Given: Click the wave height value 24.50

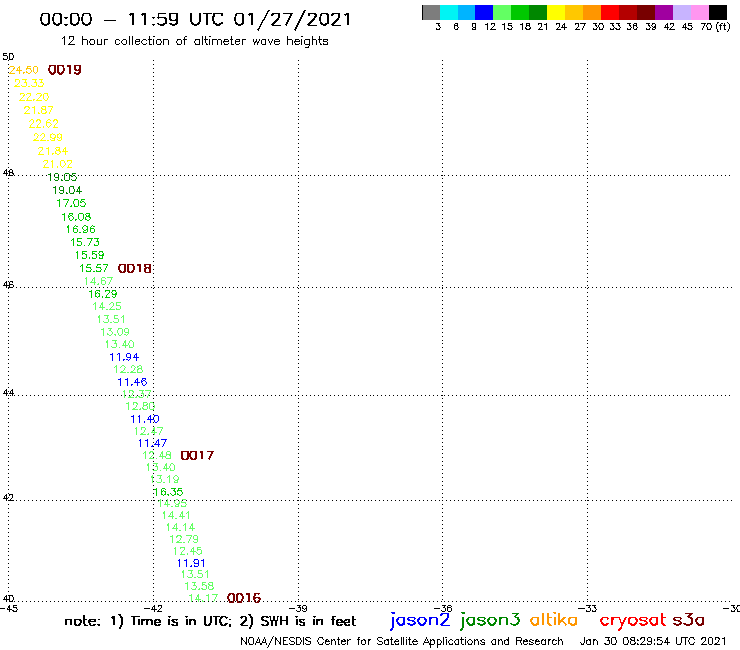Looking at the screenshot, I should 24,70.
